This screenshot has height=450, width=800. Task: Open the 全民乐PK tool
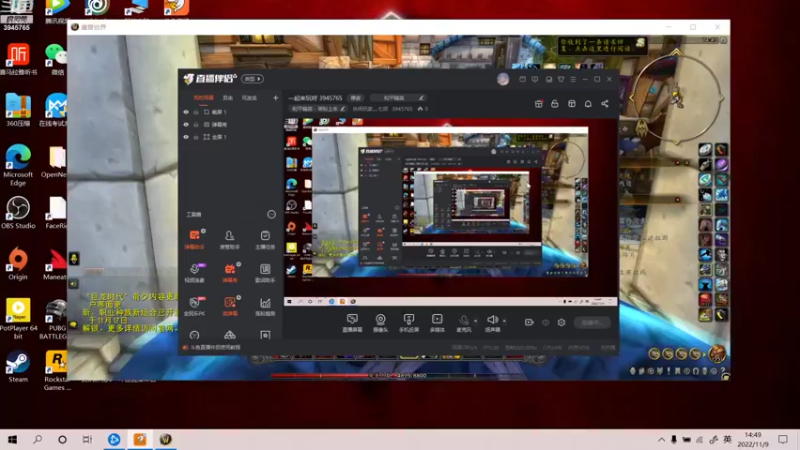[x=194, y=306]
